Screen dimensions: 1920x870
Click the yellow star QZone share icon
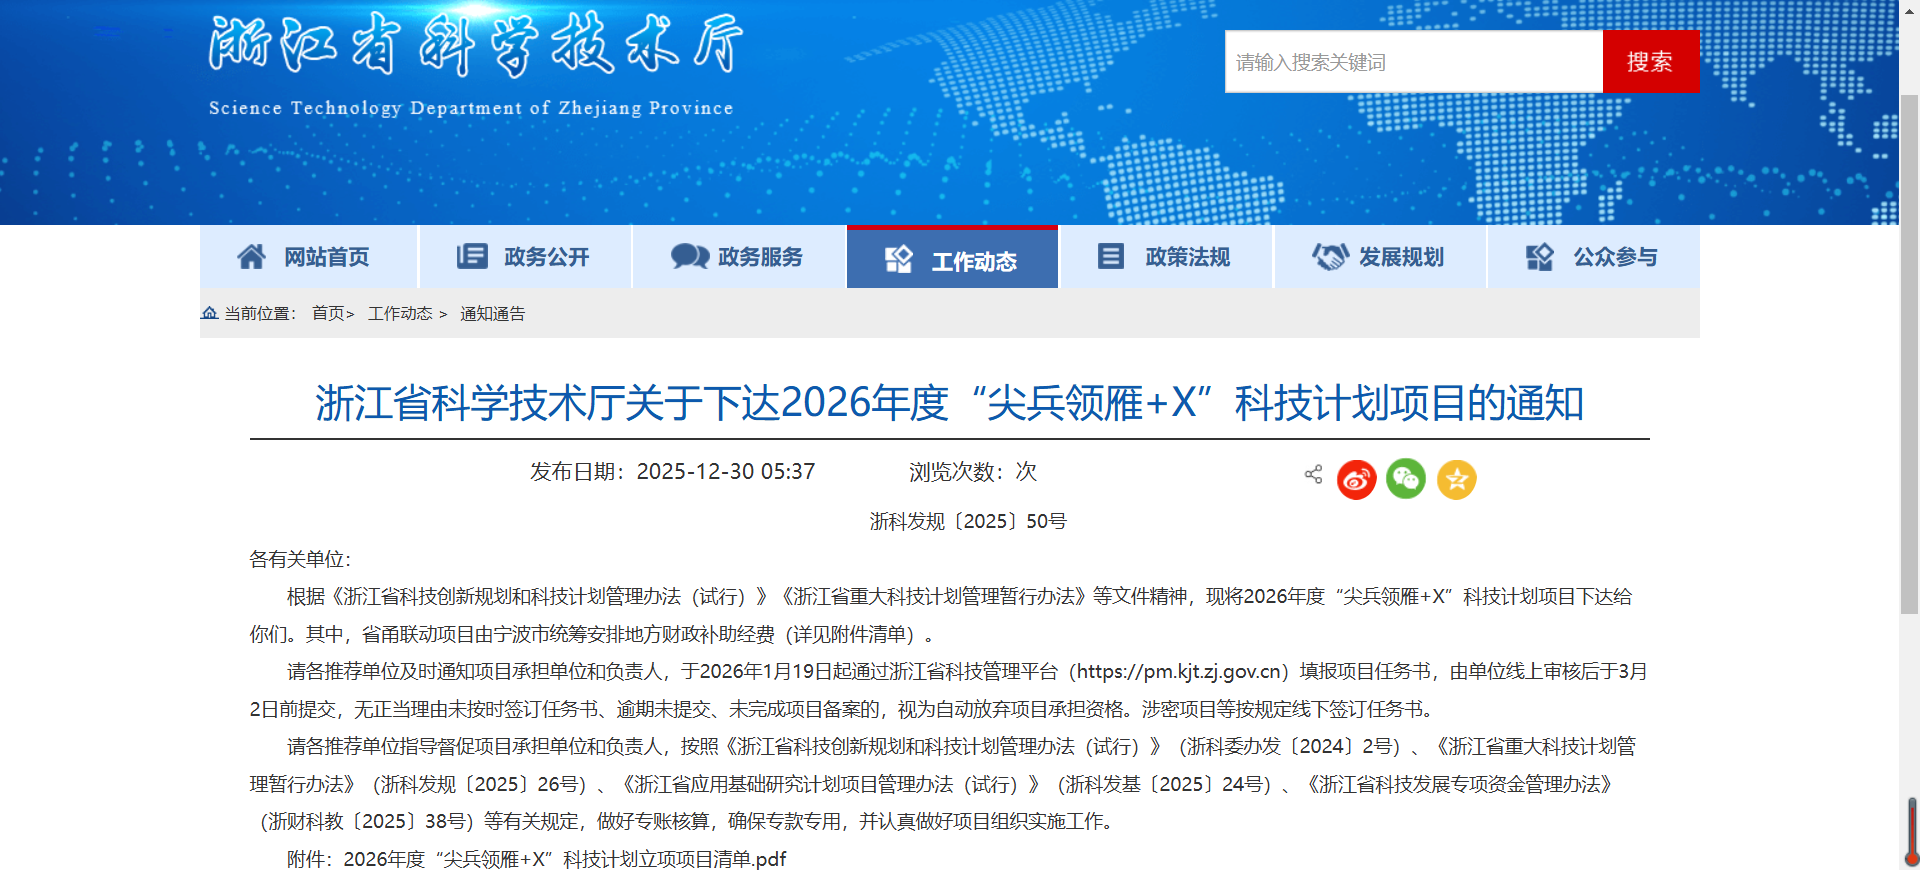point(1456,480)
